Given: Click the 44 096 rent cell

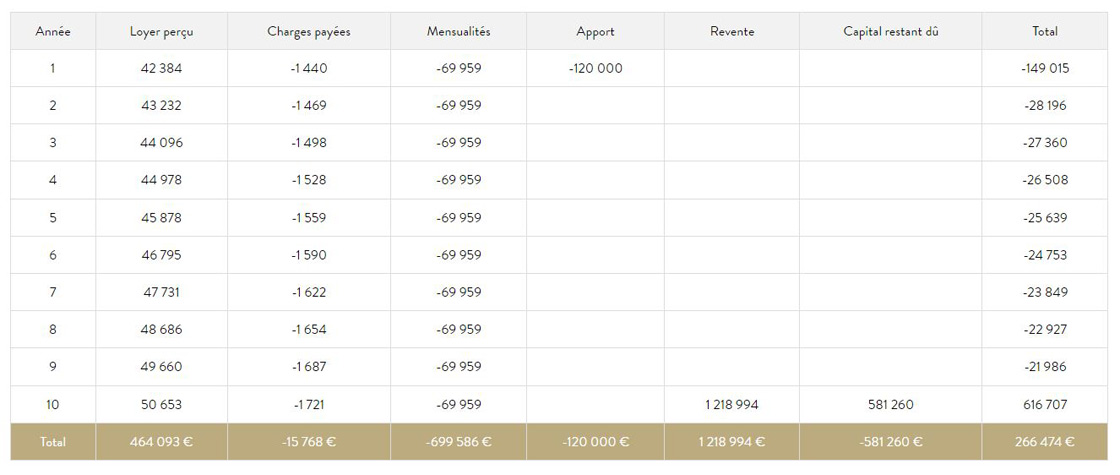Looking at the screenshot, I should click(x=162, y=143).
